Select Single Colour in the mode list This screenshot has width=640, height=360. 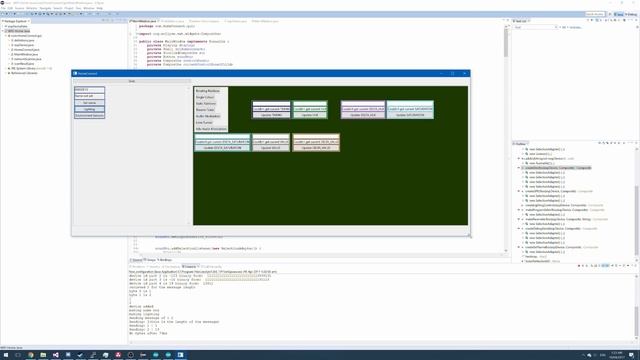pos(205,97)
